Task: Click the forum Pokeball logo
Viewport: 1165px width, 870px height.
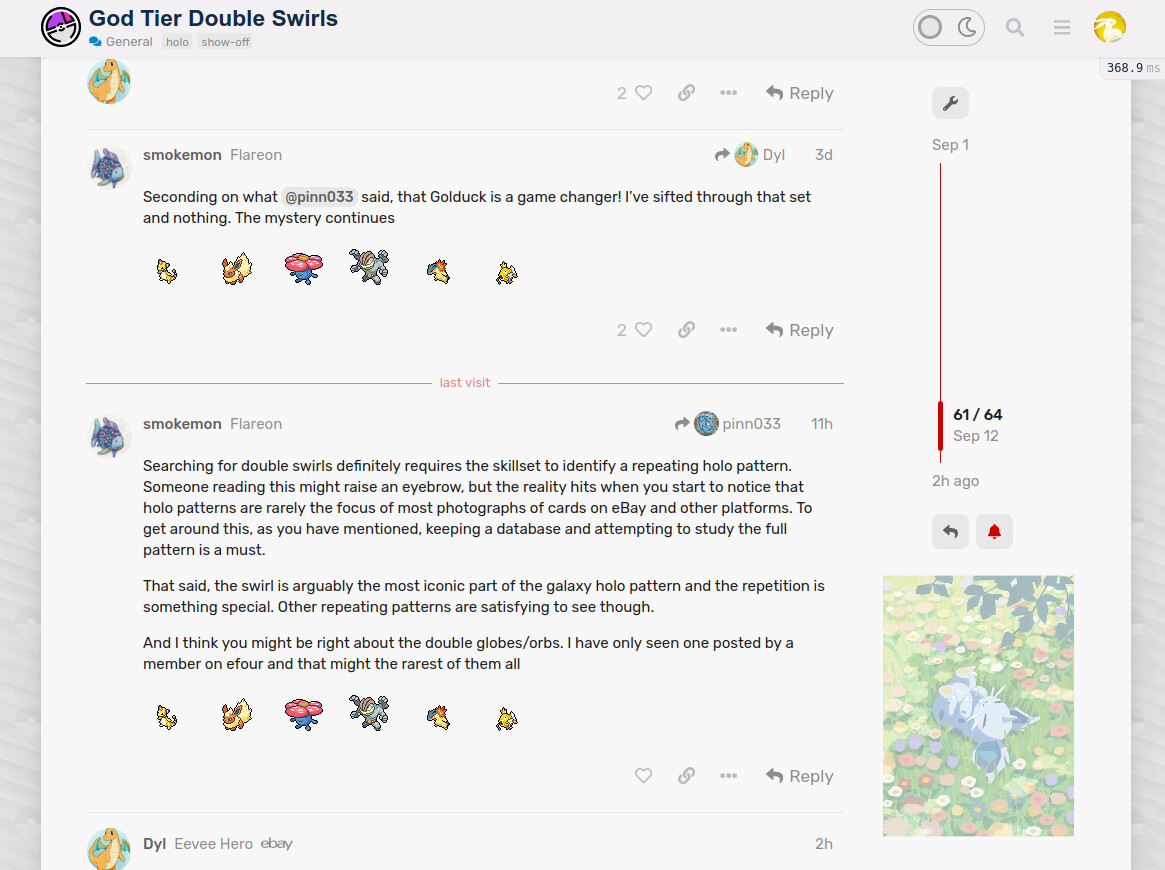Action: (61, 27)
